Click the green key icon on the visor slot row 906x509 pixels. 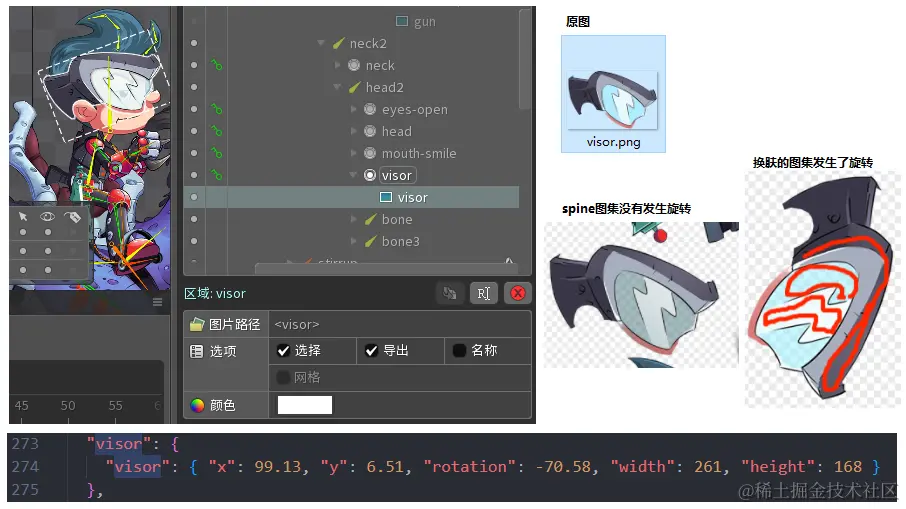pos(217,175)
